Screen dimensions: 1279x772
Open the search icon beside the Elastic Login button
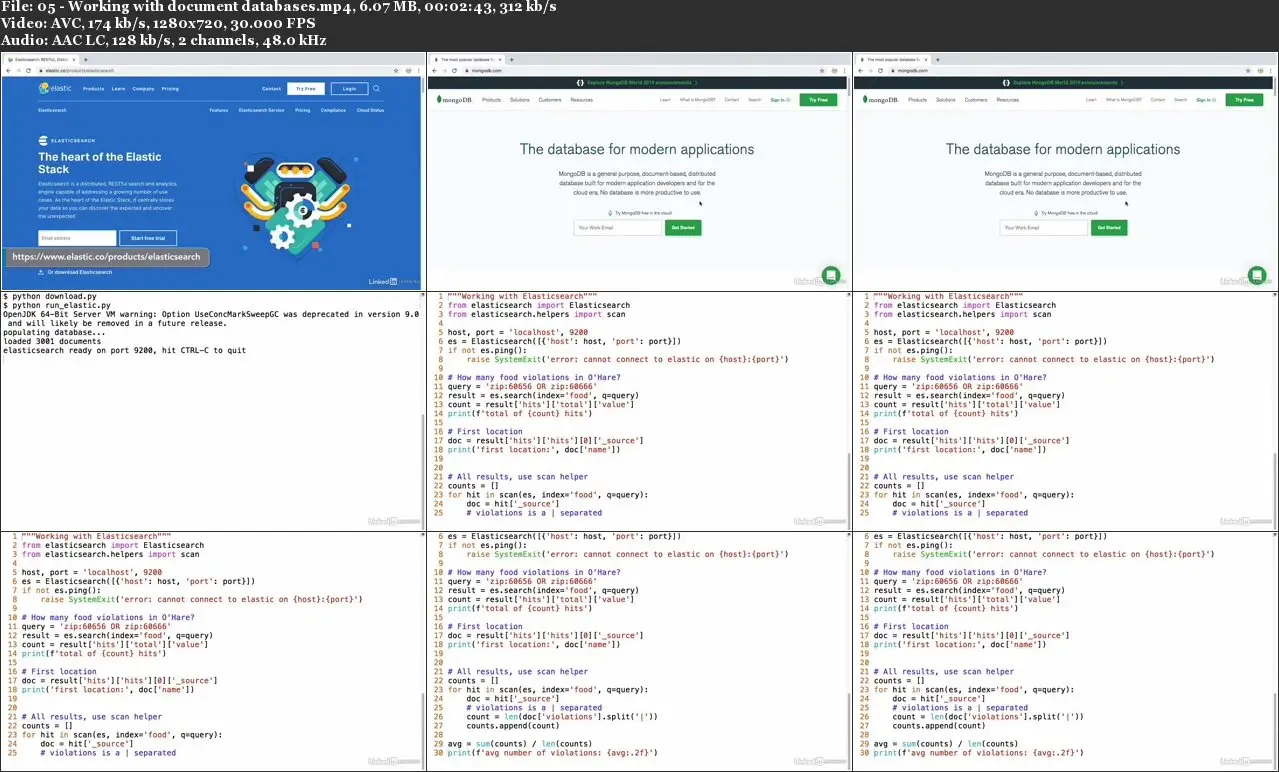click(x=376, y=89)
